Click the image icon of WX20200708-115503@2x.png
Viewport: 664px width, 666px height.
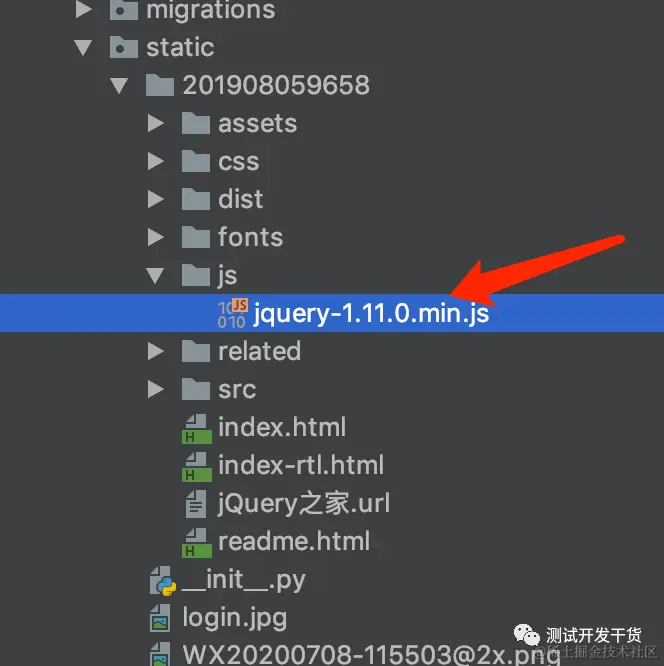coord(160,654)
